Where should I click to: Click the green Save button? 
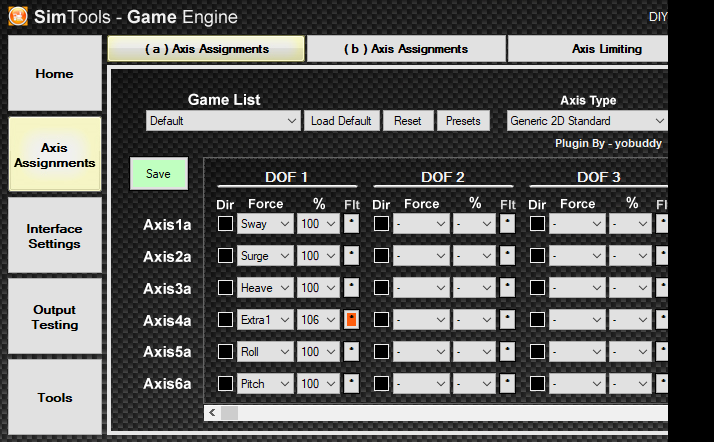pos(158,173)
